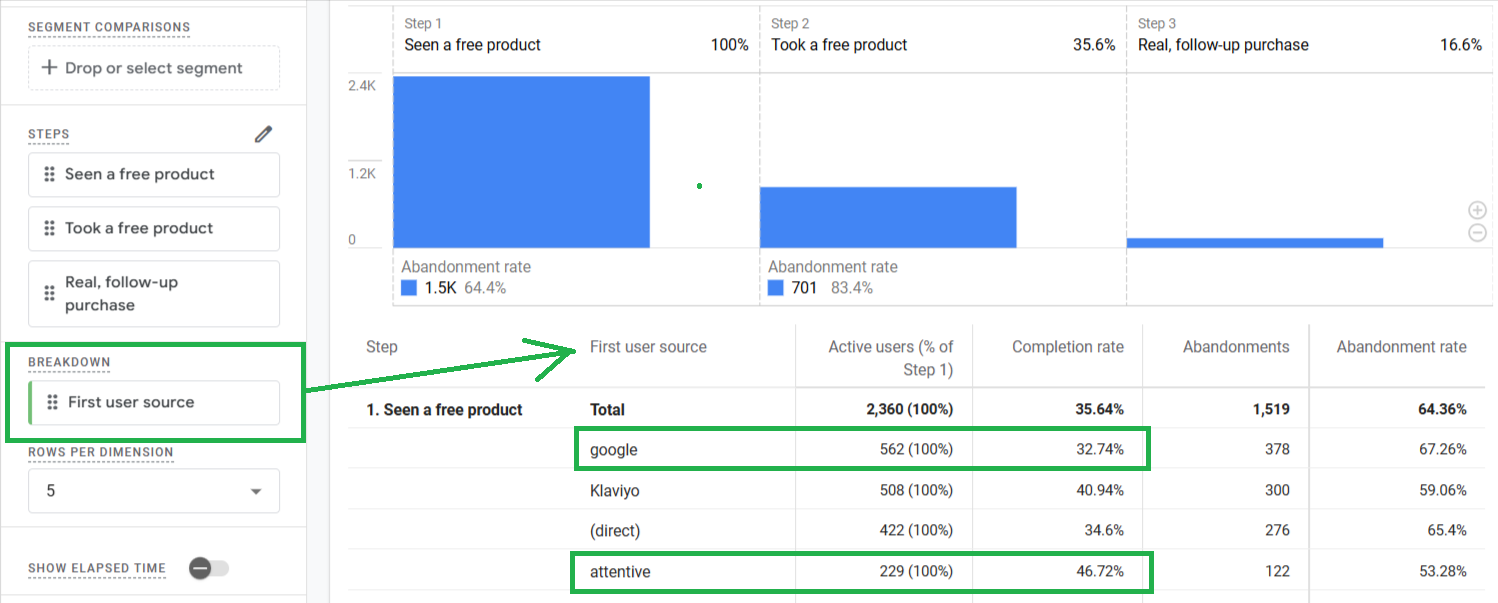Click the Step 1 funnel bar
1498x603 pixels.
[x=521, y=162]
